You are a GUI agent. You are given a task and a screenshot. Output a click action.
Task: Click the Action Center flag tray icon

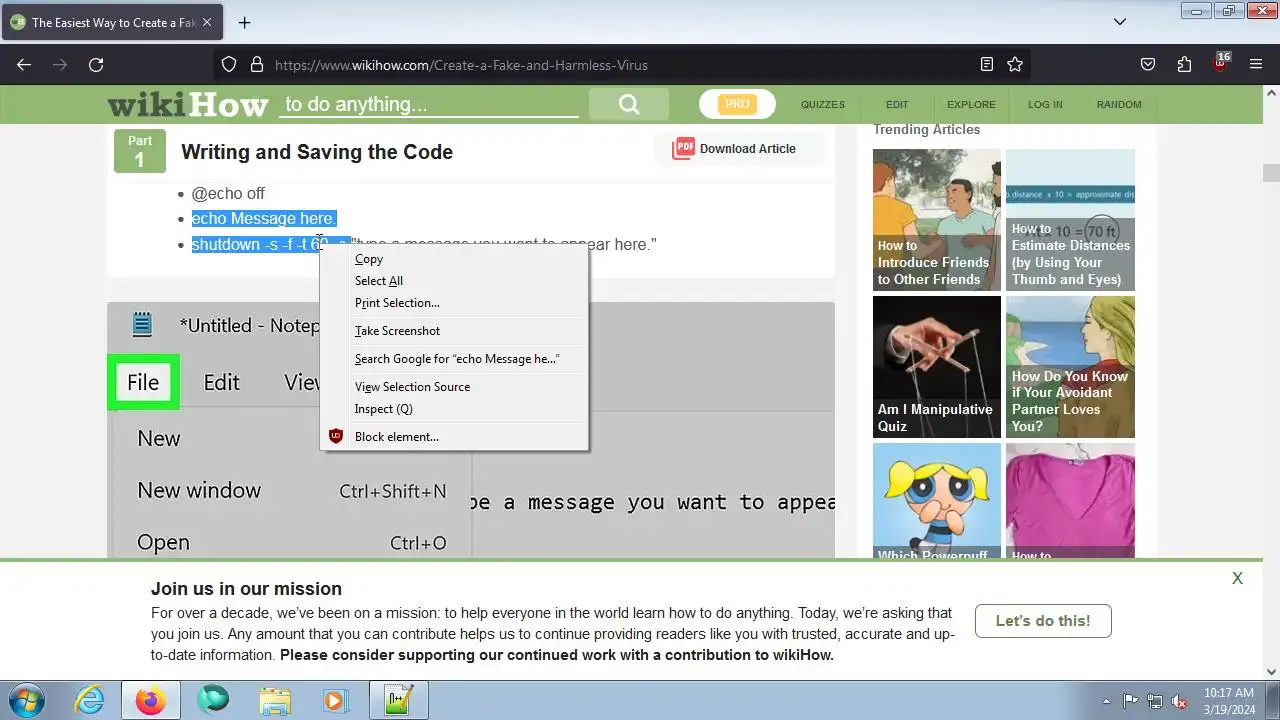click(1131, 701)
